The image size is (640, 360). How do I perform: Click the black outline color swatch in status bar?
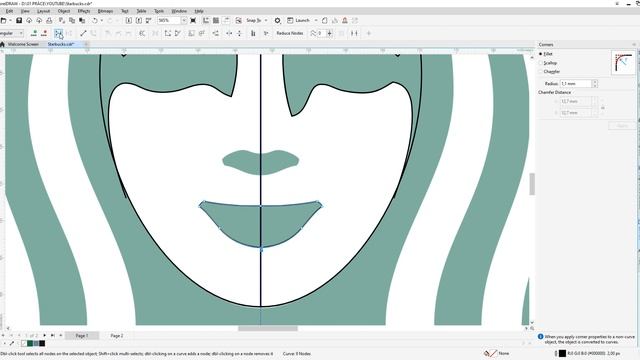562,353
